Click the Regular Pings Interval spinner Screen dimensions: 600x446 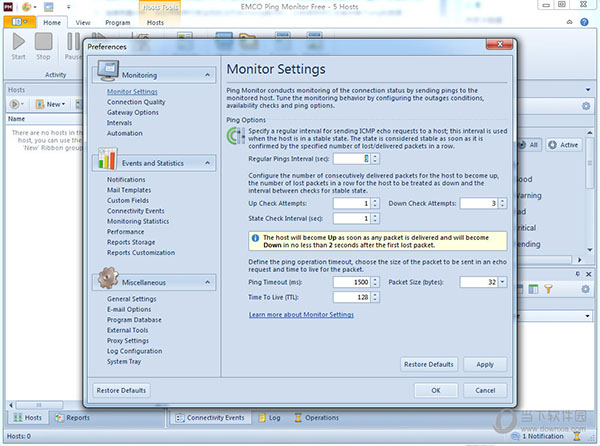pyautogui.click(x=375, y=159)
